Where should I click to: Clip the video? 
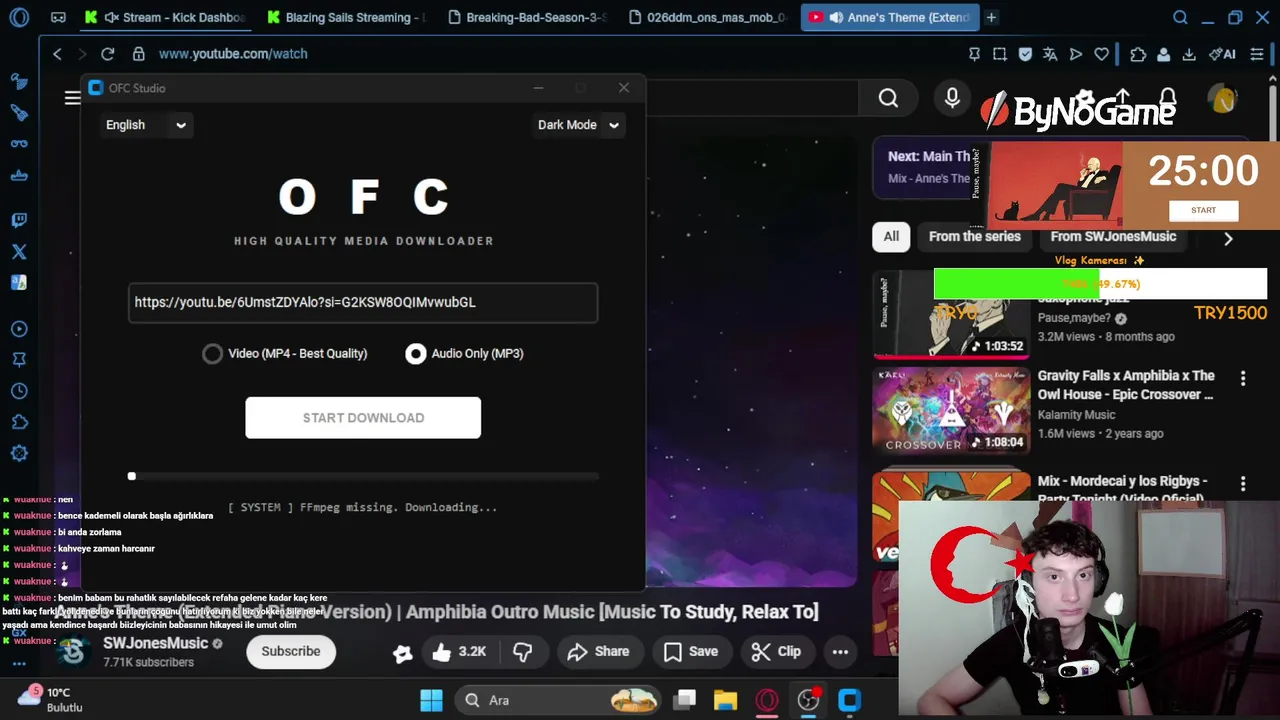point(776,651)
